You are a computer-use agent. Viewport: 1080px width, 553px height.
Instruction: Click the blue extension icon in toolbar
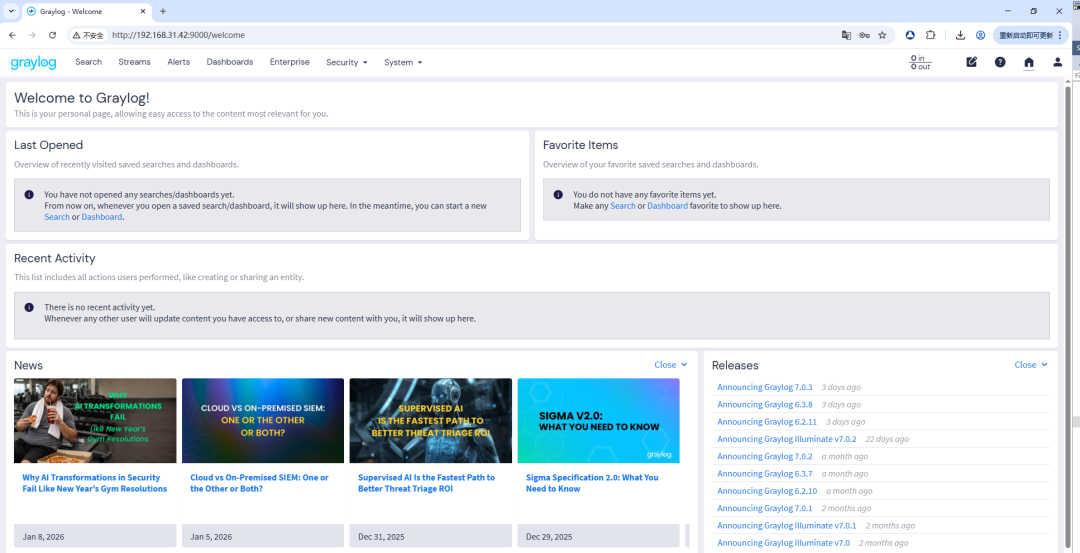[910, 35]
